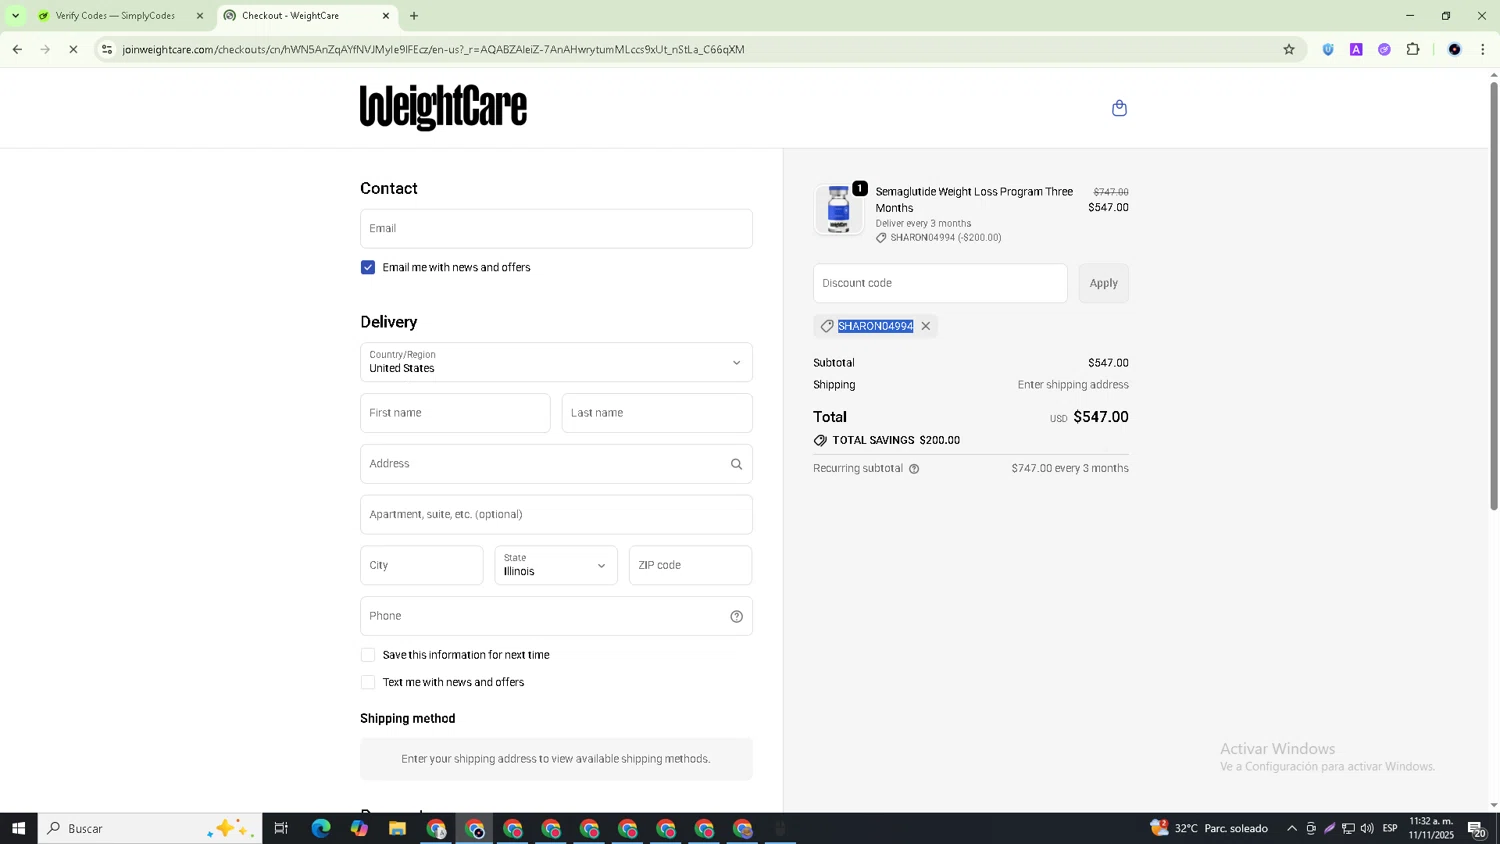Close the Checkout - WeightCare tab
Viewport: 1500px width, 844px height.
tap(386, 16)
